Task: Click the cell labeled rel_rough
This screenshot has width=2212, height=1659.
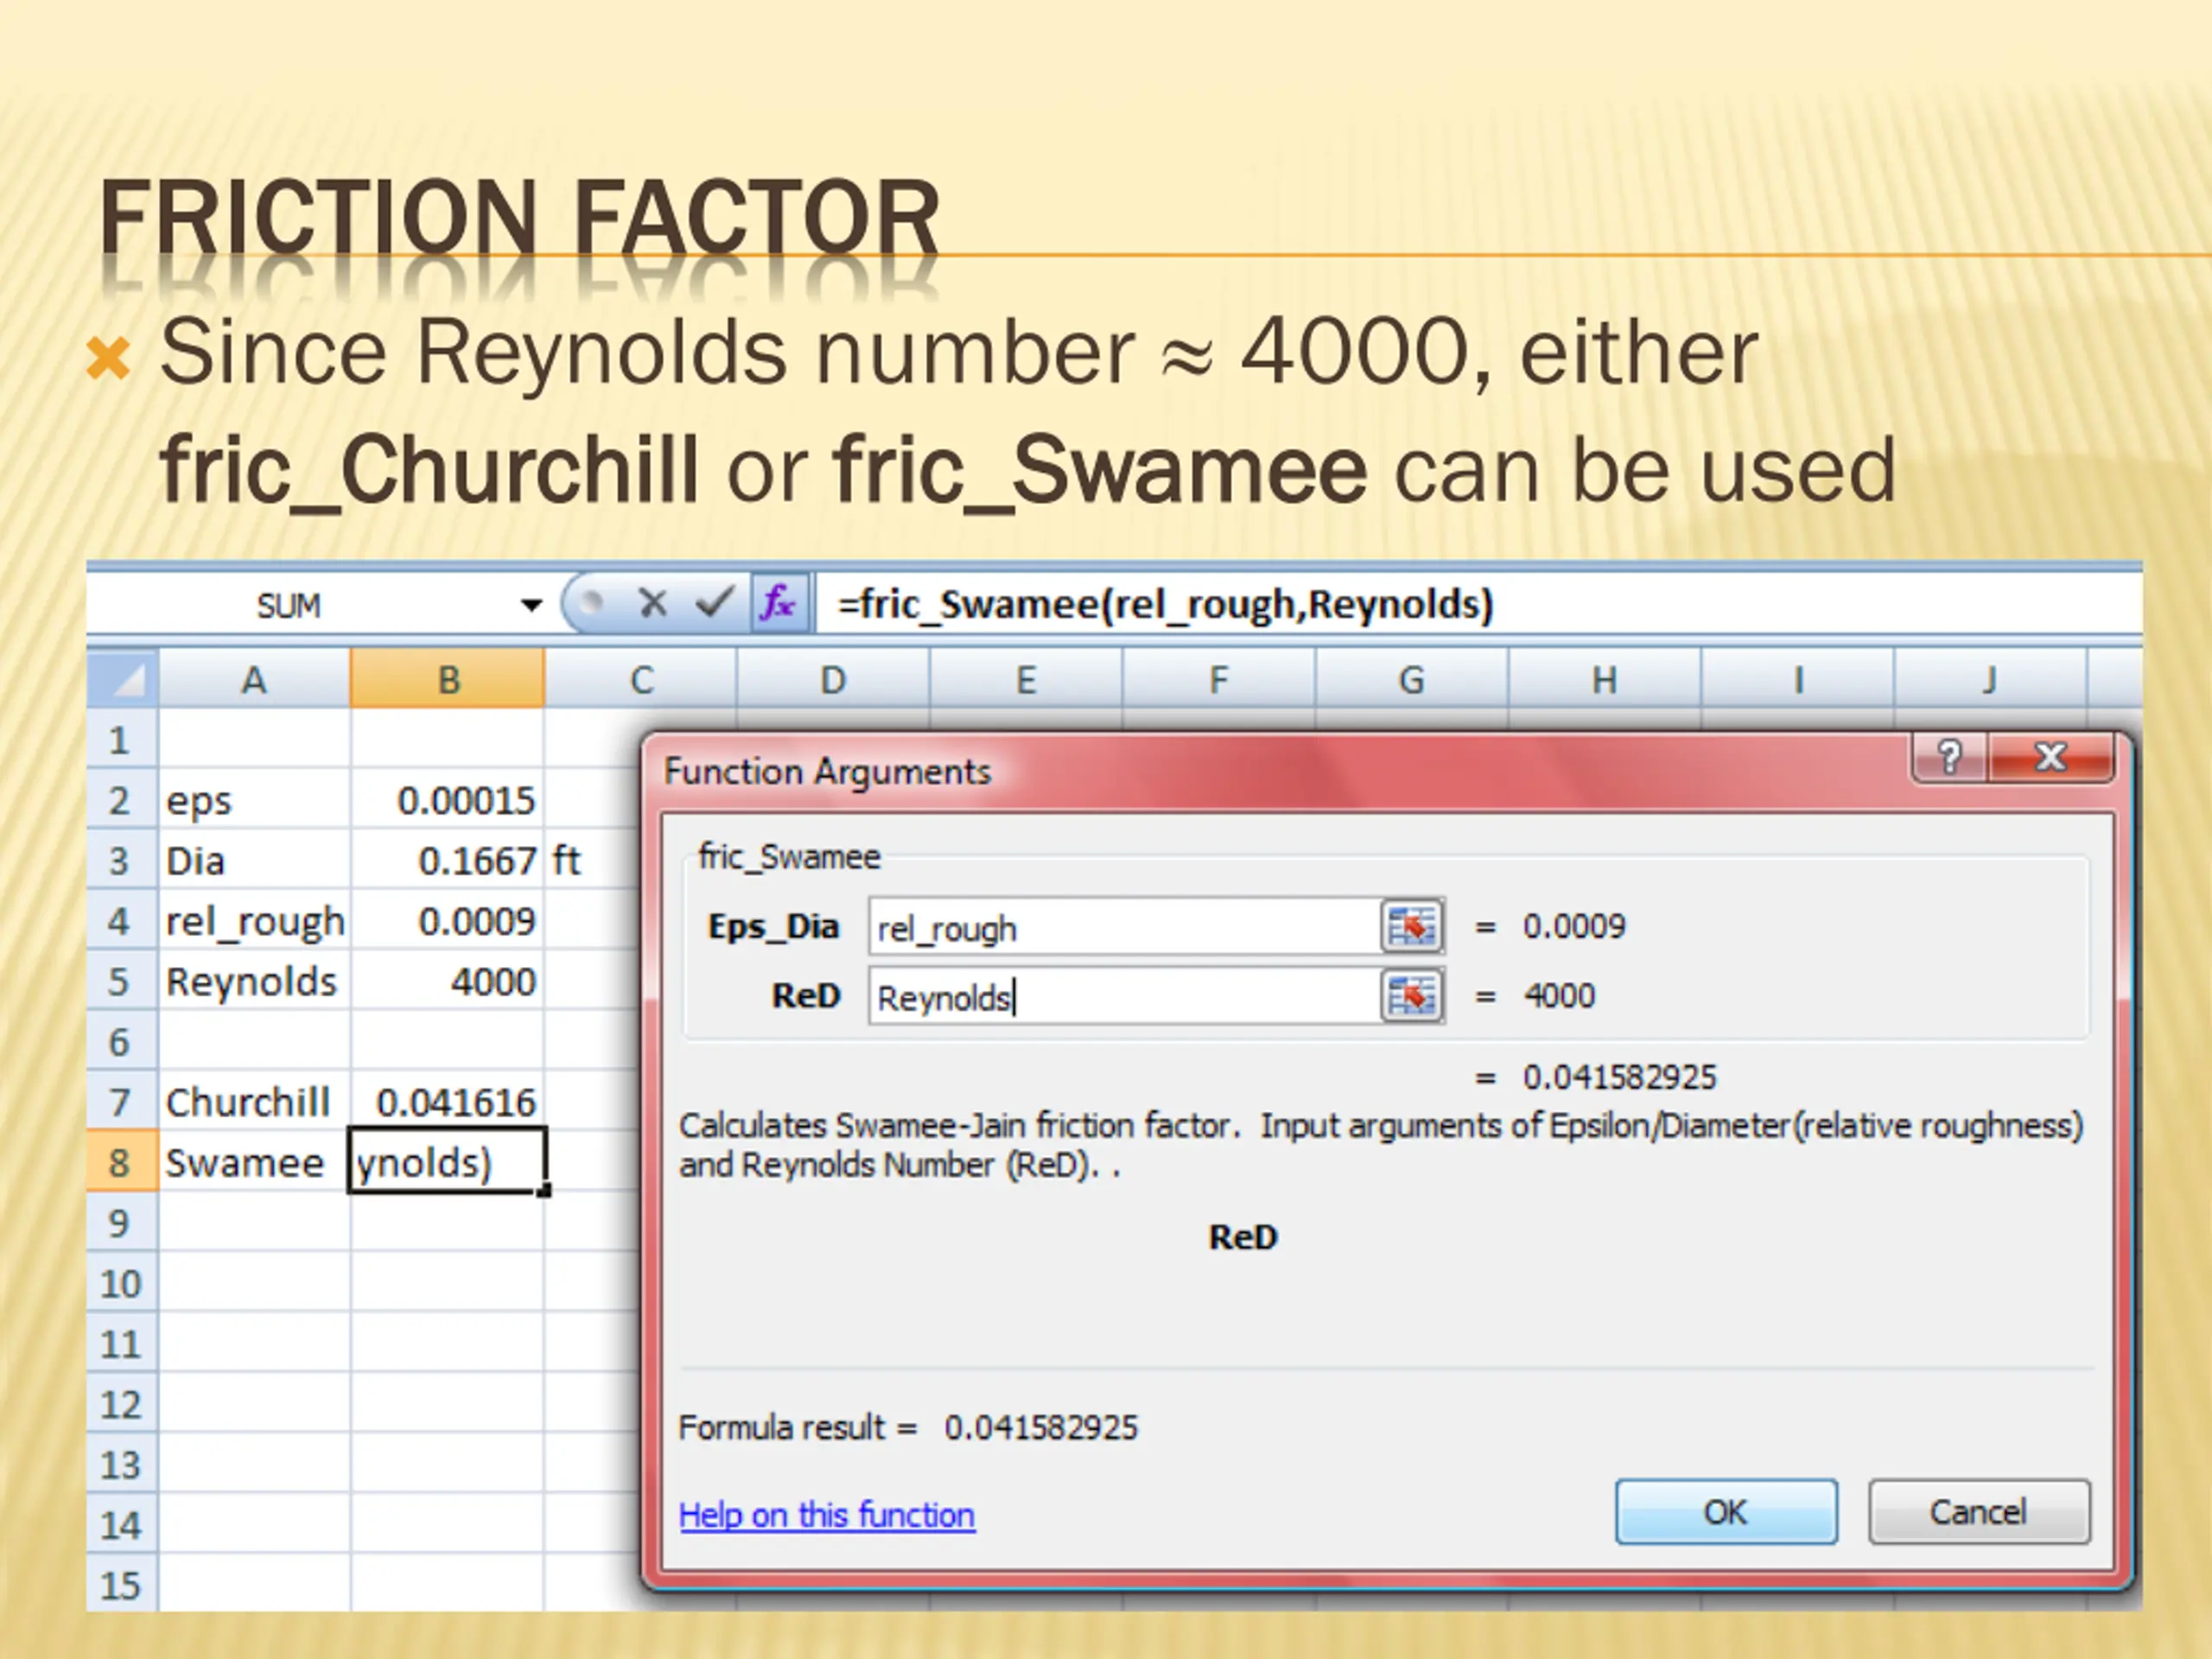Action: coord(254,921)
